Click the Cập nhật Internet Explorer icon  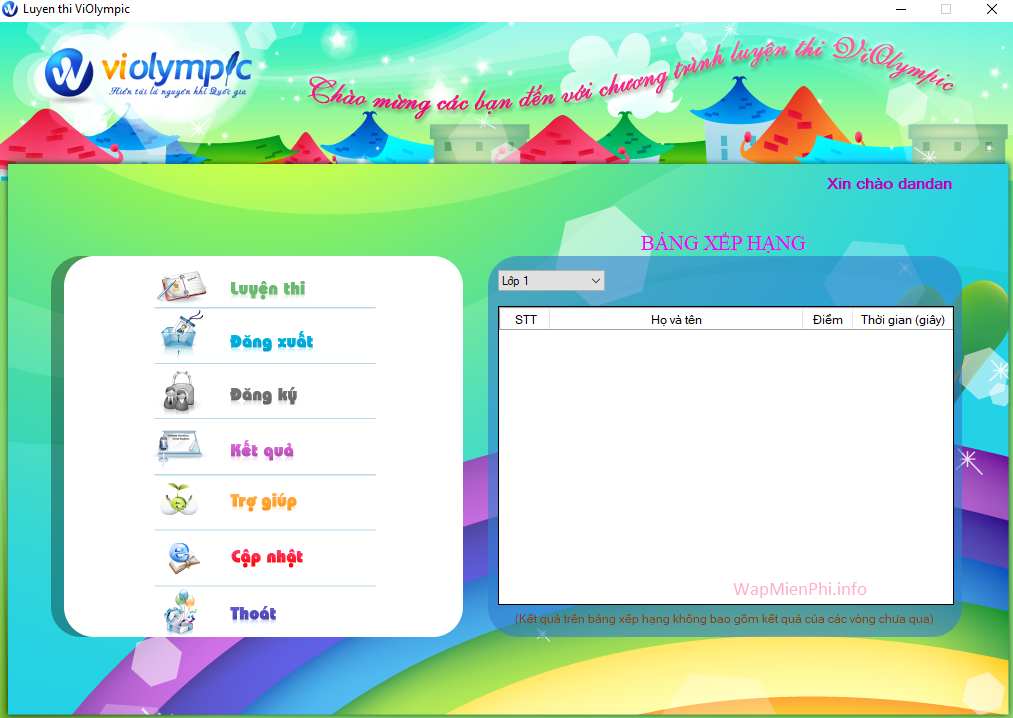tap(183, 558)
